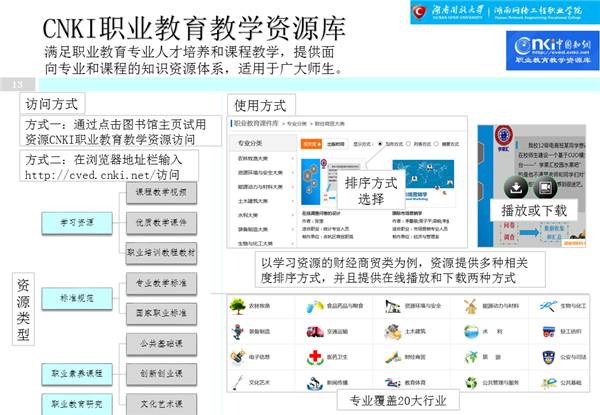Click the robot icon for 装备制造
600x415 pixels.
tap(238, 332)
